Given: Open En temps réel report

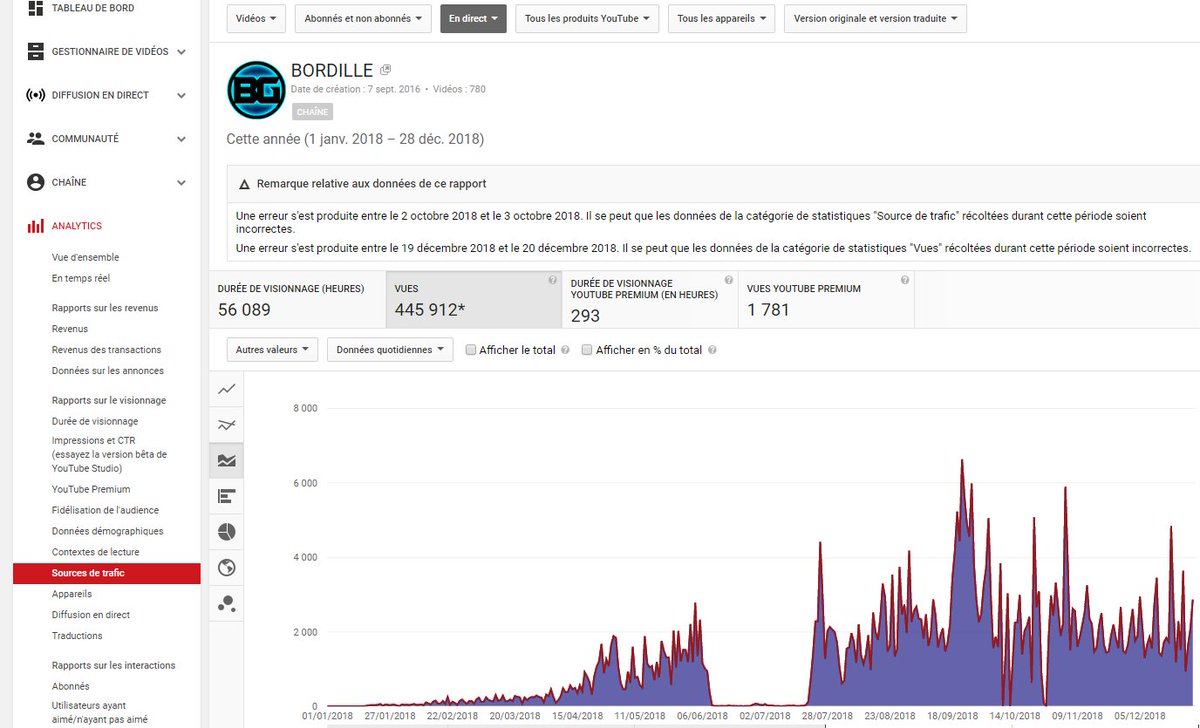Looking at the screenshot, I should coord(81,279).
